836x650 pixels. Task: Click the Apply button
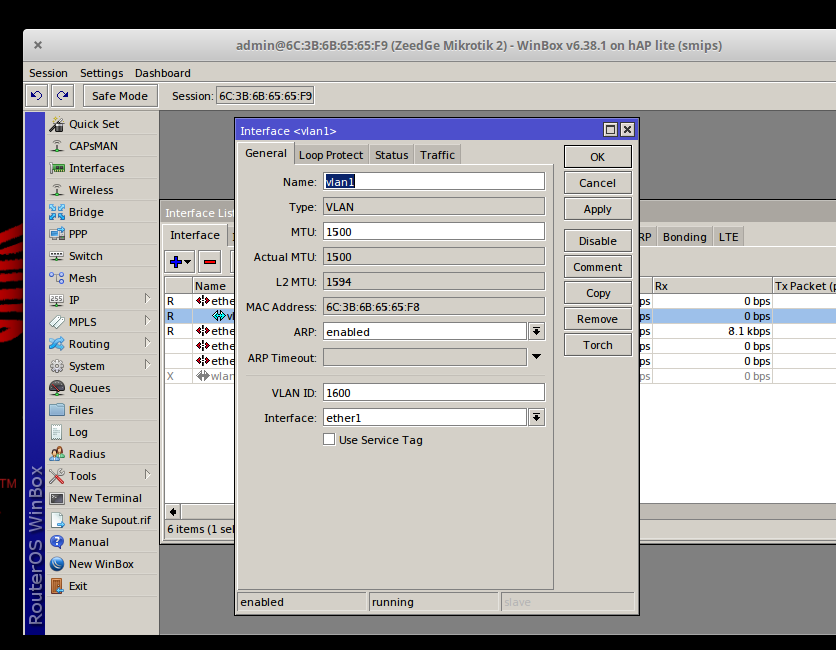(598, 209)
